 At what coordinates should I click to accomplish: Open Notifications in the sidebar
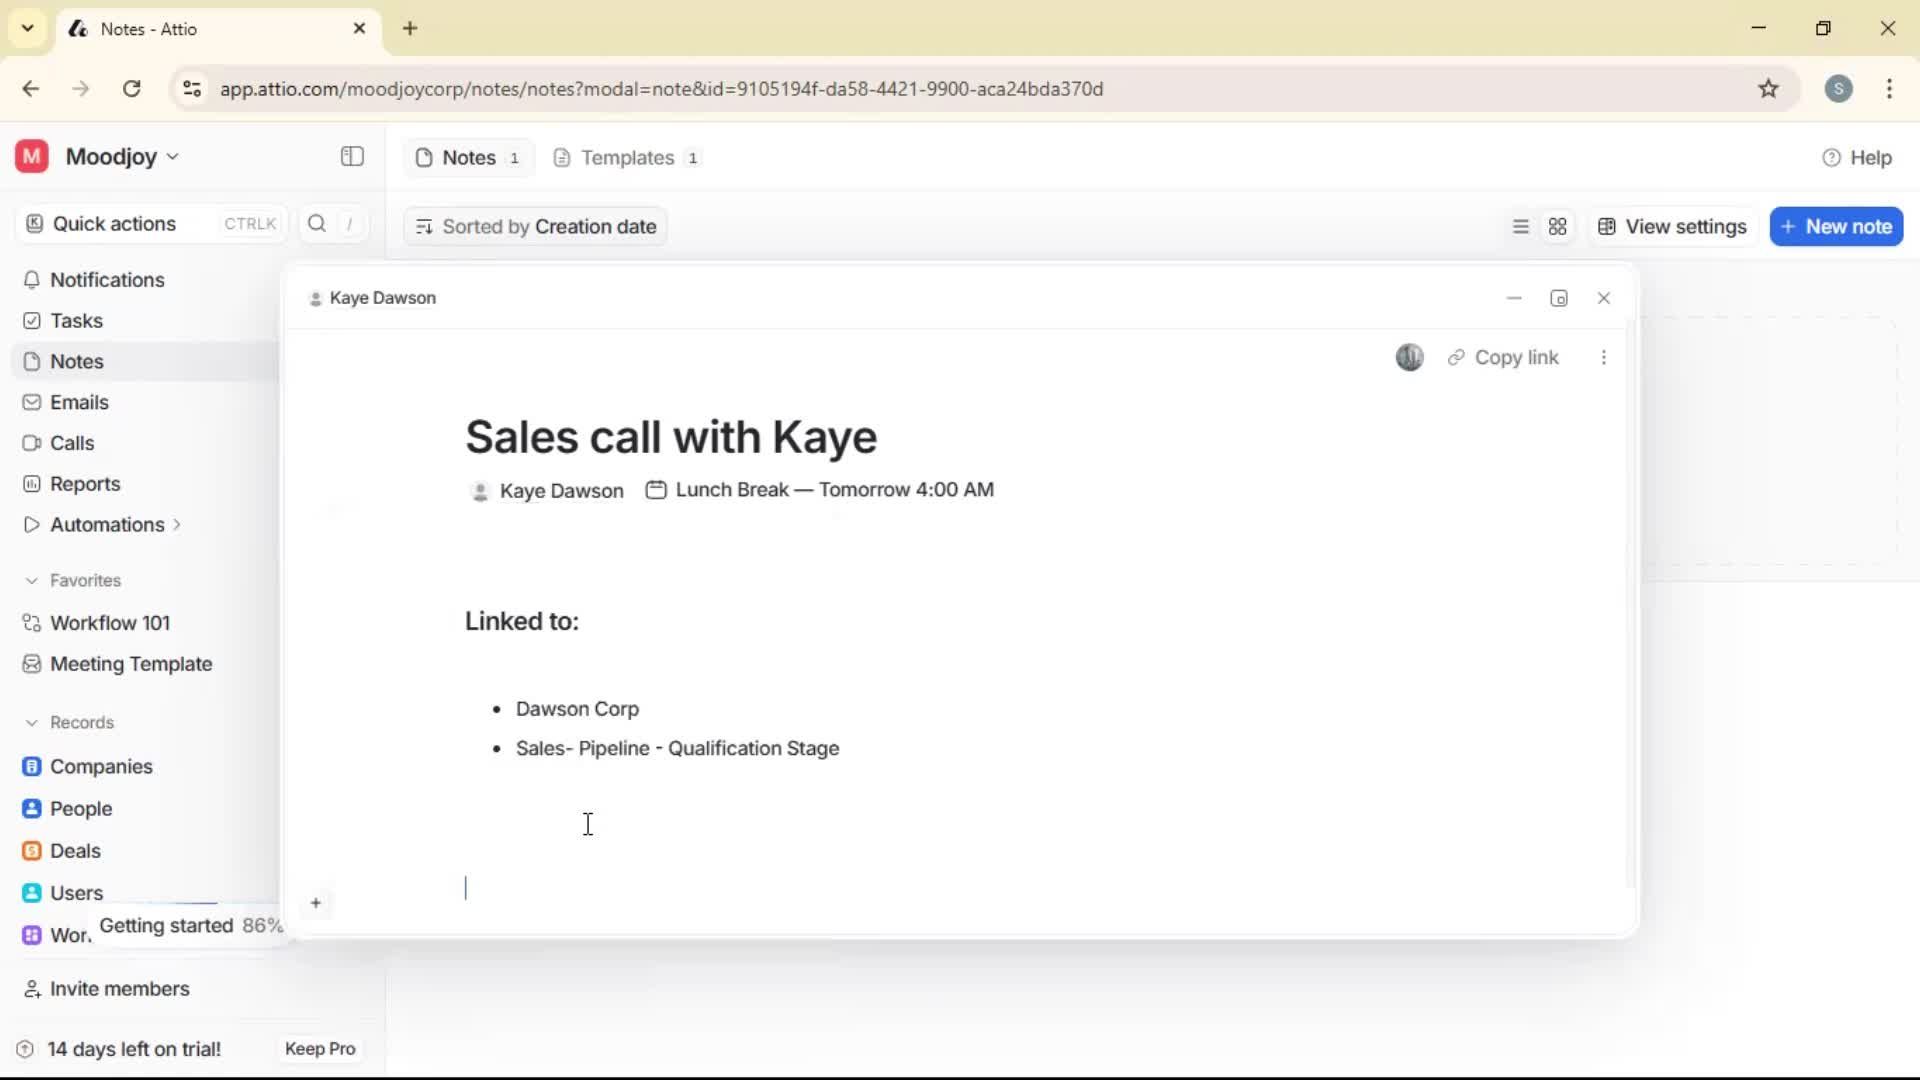click(x=106, y=280)
